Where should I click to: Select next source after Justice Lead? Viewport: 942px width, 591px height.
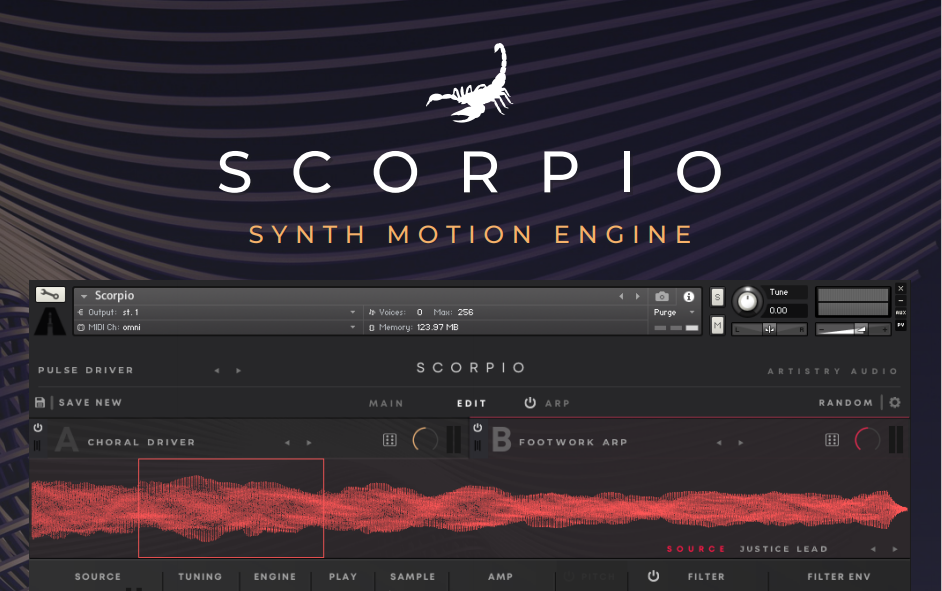point(895,549)
